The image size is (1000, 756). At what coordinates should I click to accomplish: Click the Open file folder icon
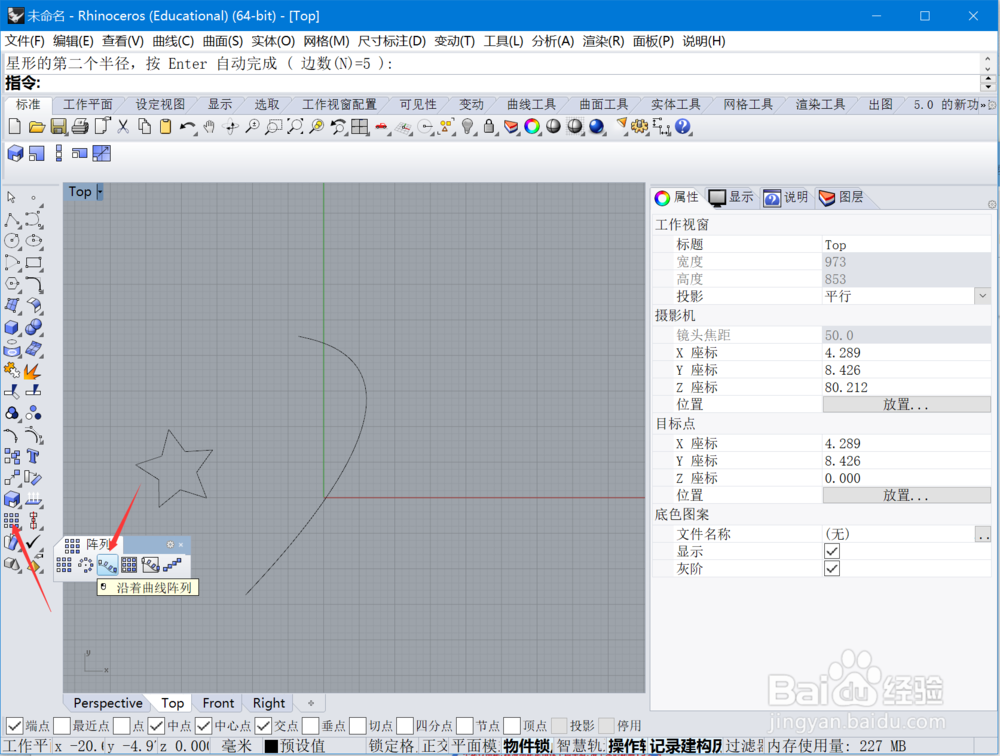click(36, 126)
